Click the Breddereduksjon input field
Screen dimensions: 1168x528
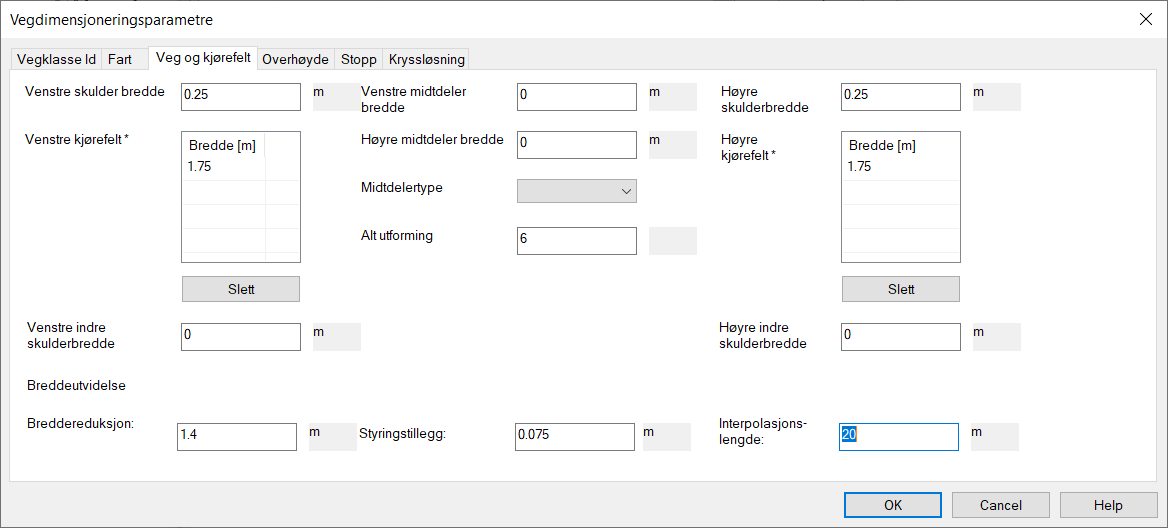point(236,436)
